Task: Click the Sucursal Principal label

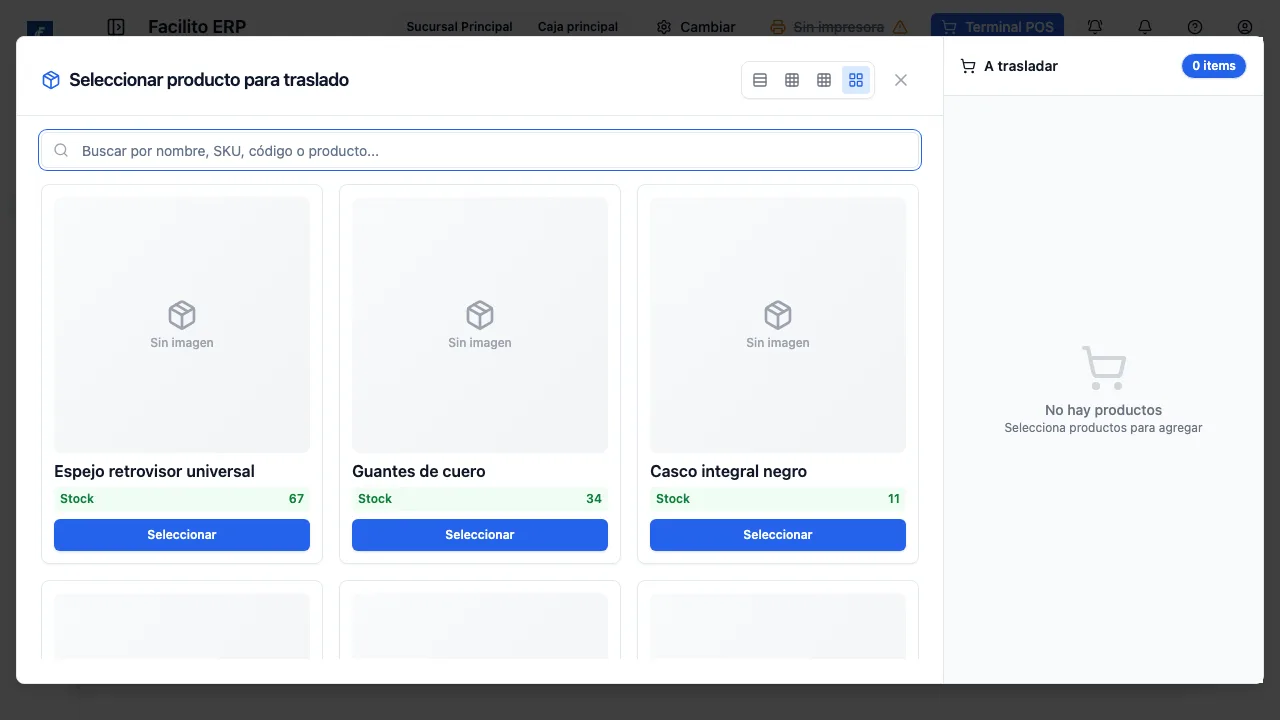Action: (x=459, y=27)
